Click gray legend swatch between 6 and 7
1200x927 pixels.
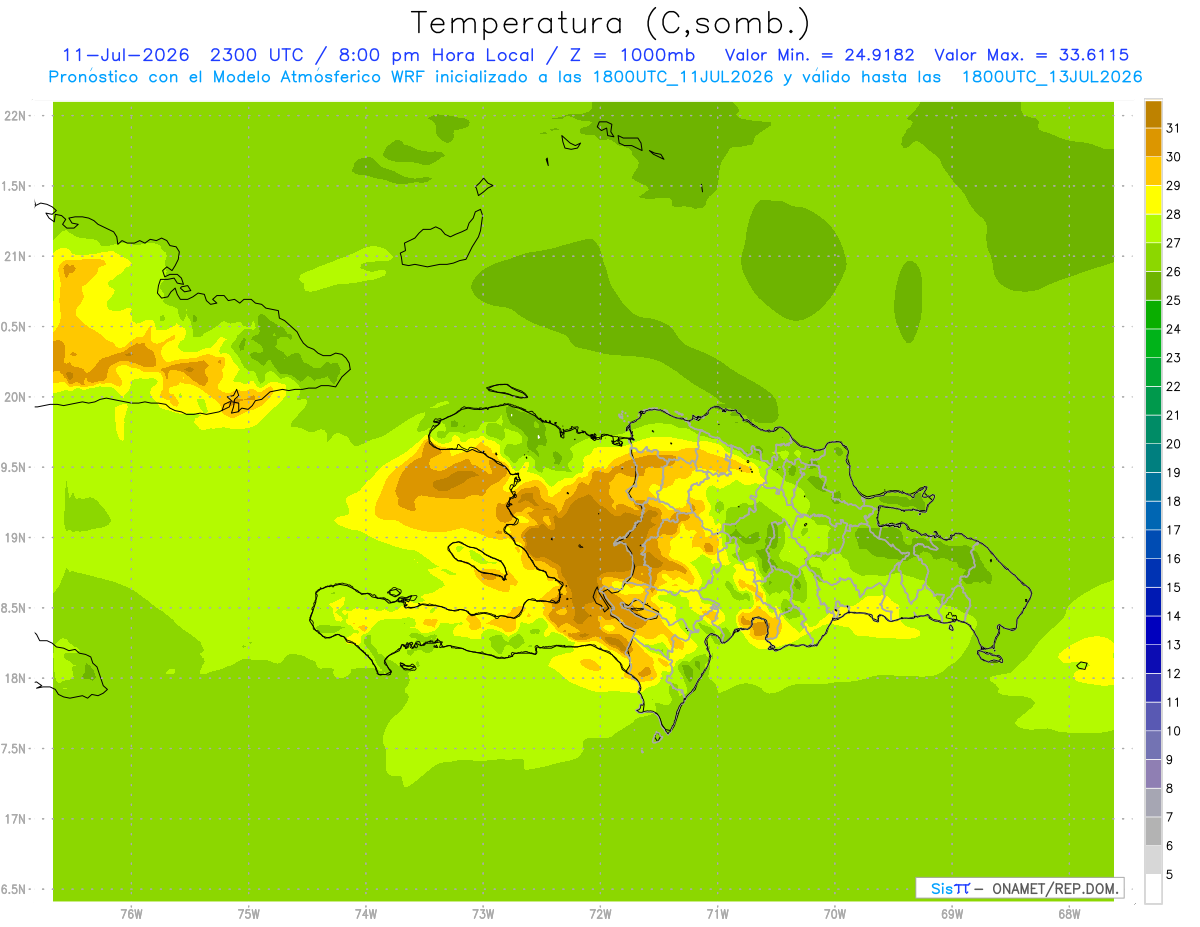pos(1153,831)
